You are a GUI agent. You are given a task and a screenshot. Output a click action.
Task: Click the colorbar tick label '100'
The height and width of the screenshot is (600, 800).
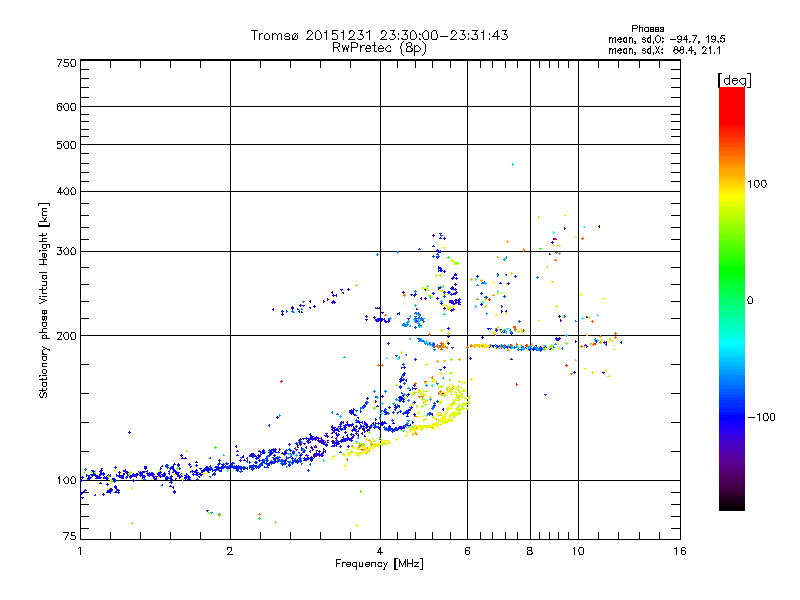[x=757, y=184]
